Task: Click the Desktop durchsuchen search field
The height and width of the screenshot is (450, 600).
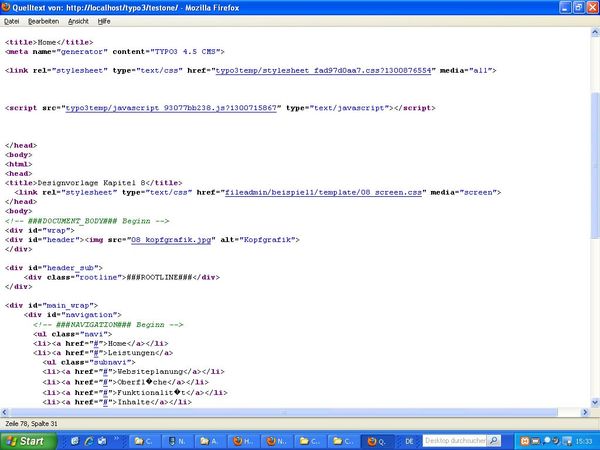Action: pos(455,441)
